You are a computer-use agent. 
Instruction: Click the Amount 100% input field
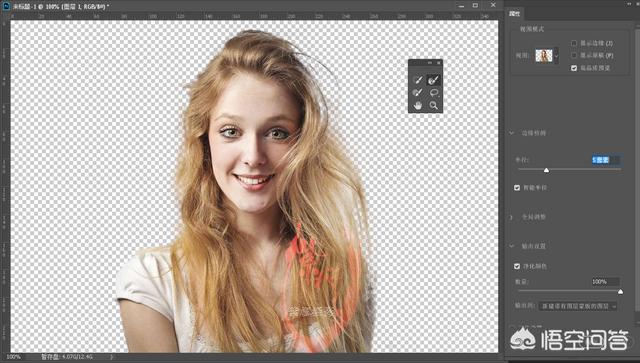pyautogui.click(x=606, y=282)
